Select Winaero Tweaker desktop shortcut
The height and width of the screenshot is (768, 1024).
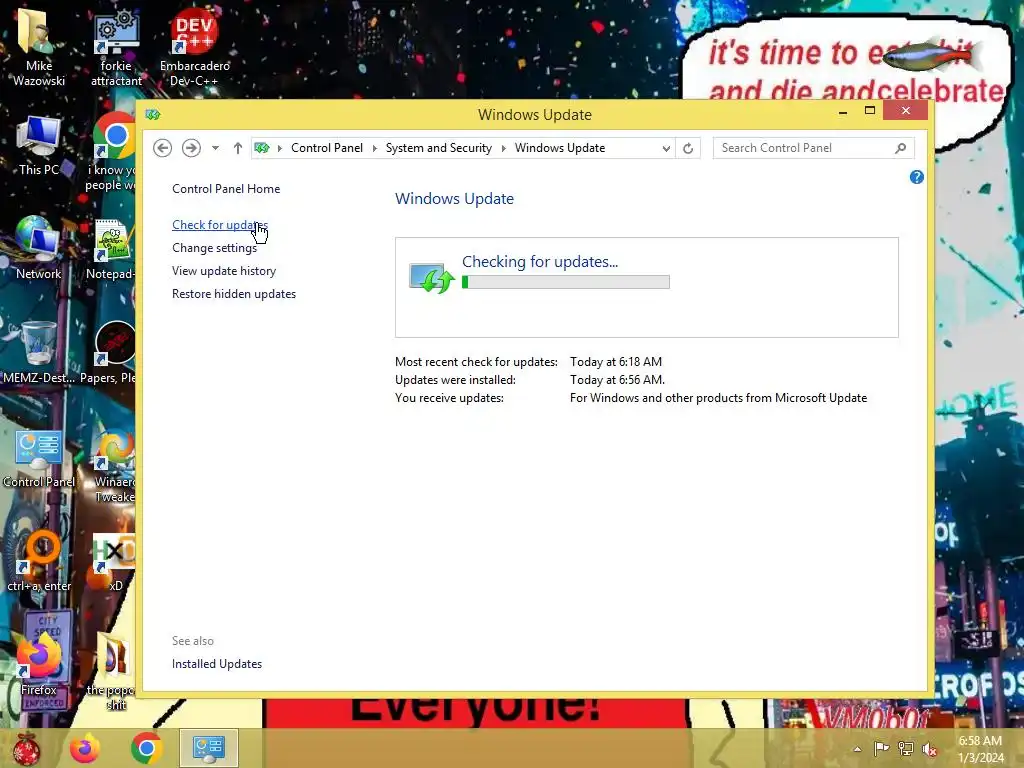[x=115, y=465]
